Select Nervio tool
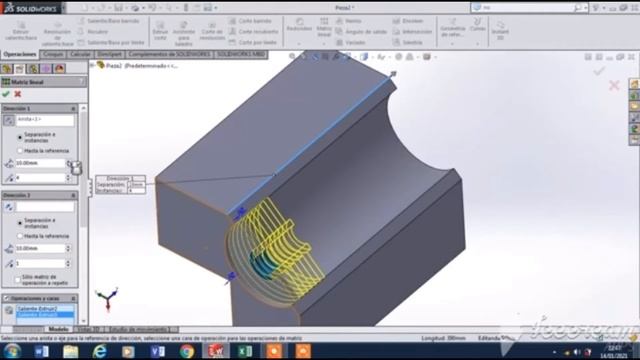 click(349, 21)
